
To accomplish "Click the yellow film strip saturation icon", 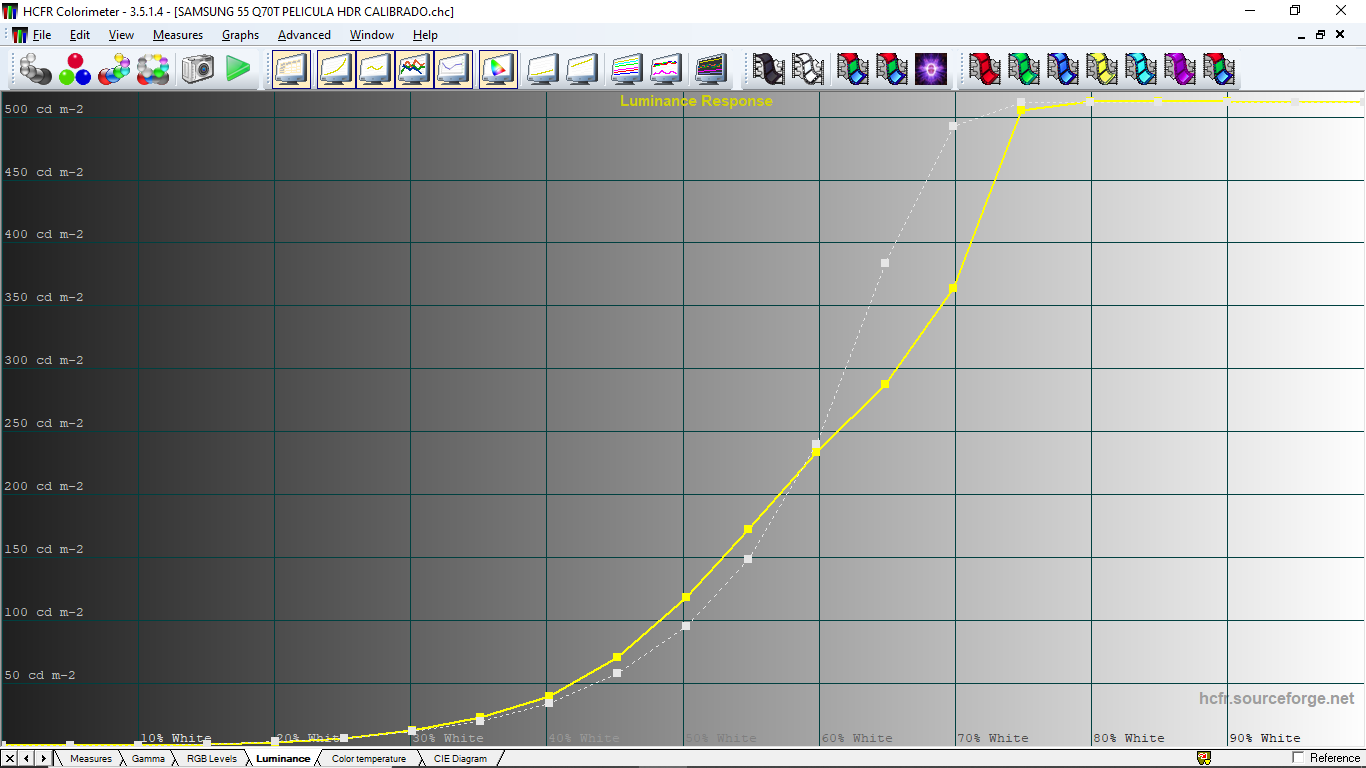I will 1102,69.
